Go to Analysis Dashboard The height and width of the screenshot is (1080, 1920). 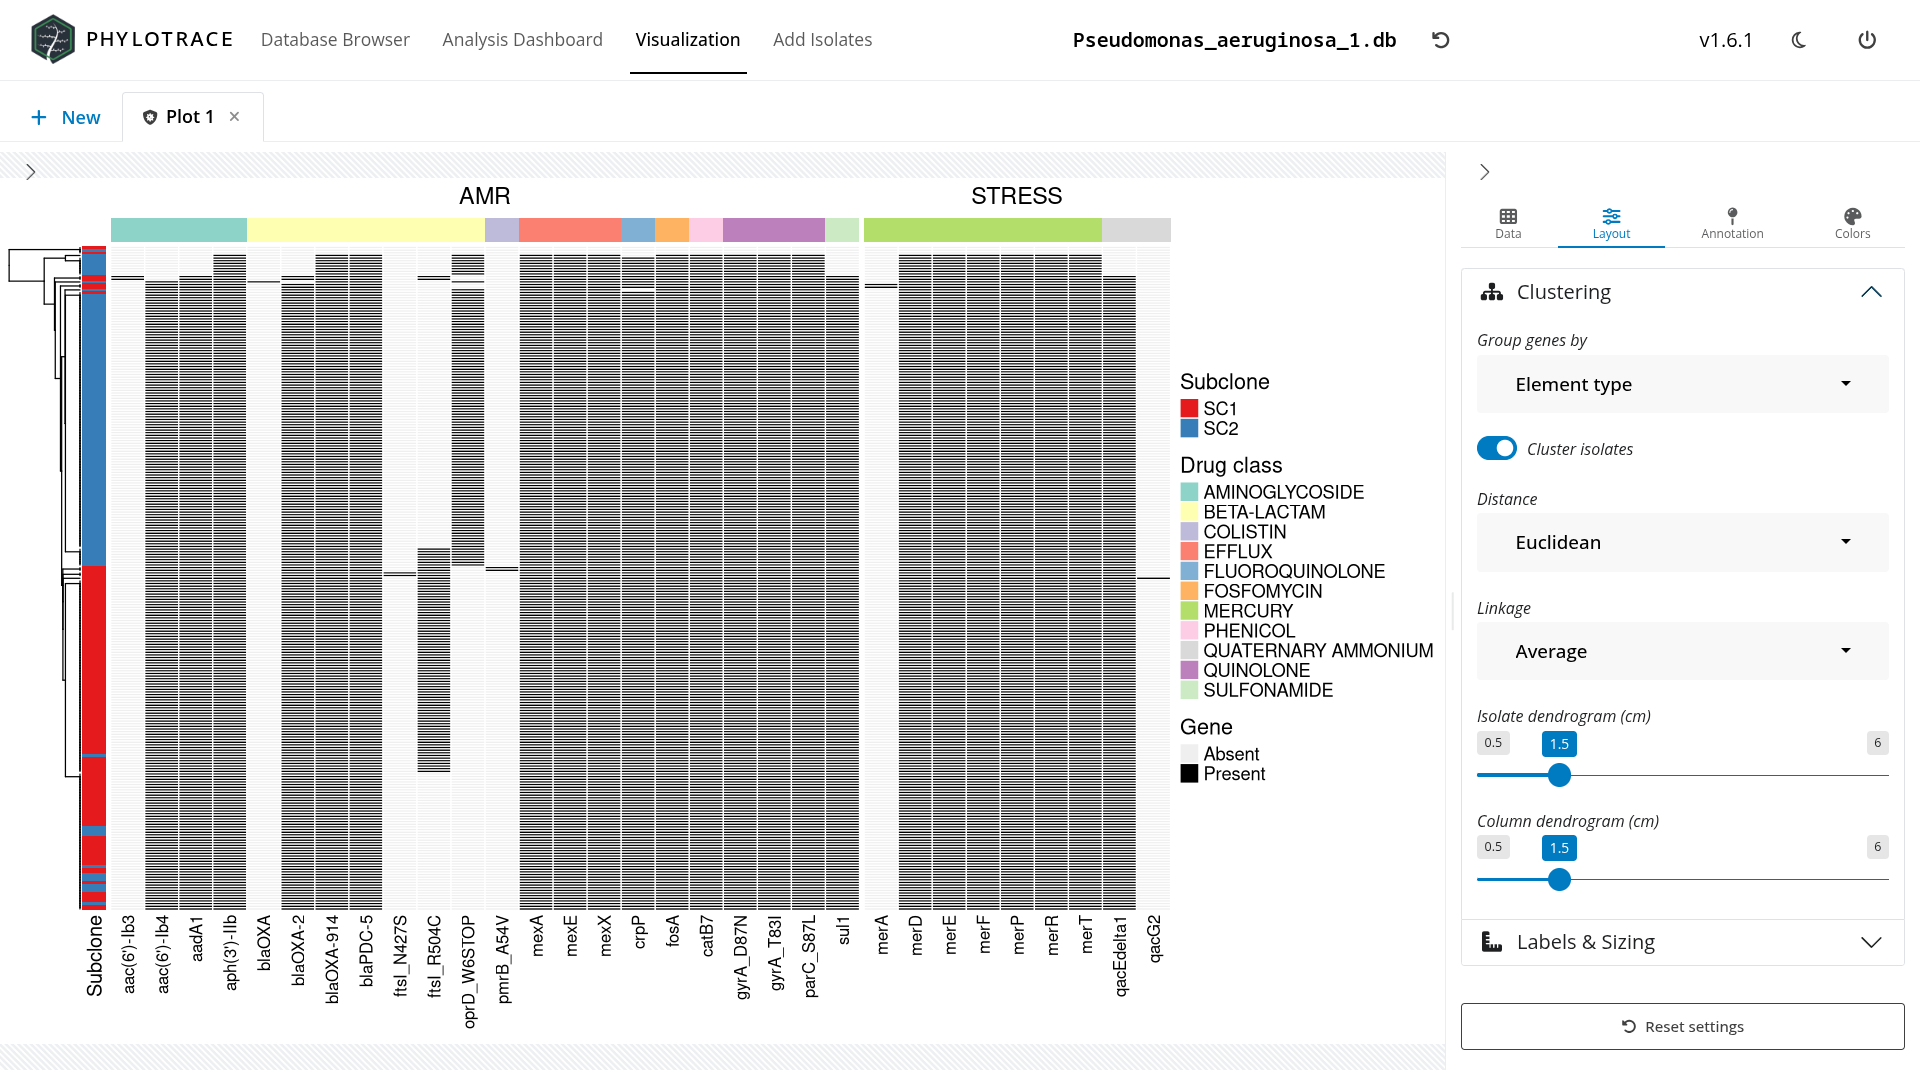coord(523,40)
